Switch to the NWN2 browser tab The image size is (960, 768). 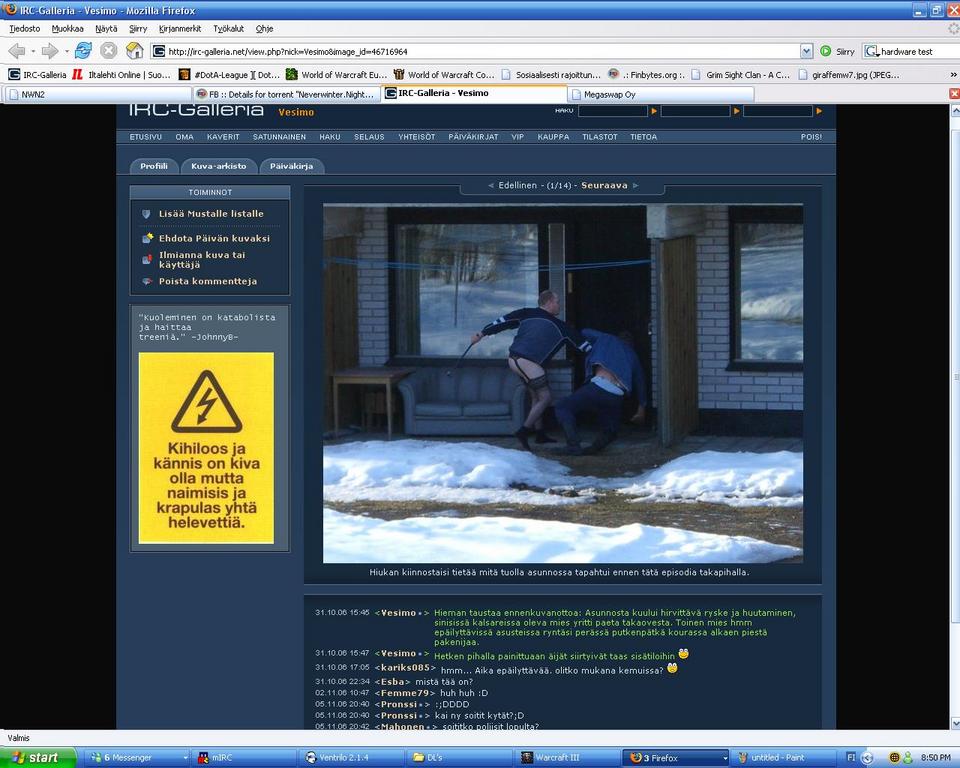(x=98, y=94)
